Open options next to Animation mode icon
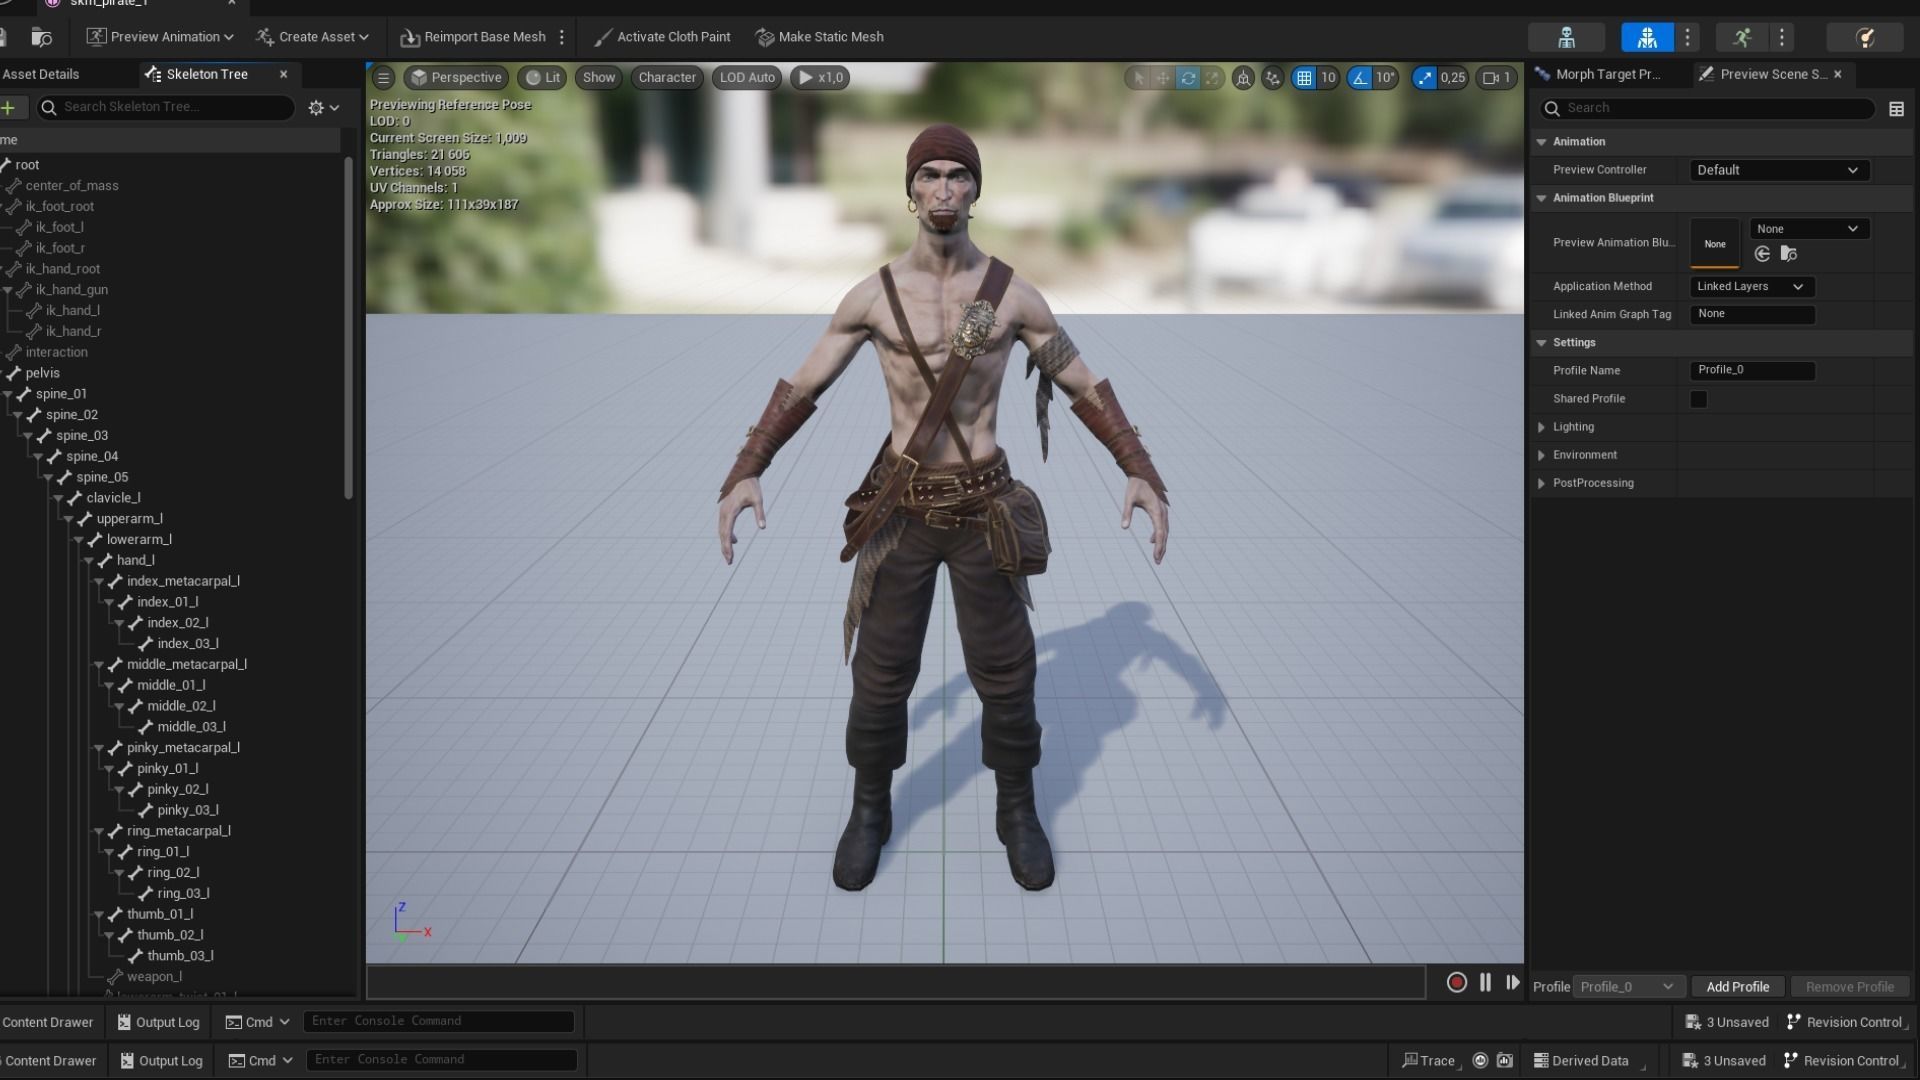This screenshot has height=1080, width=1920. [x=1782, y=37]
